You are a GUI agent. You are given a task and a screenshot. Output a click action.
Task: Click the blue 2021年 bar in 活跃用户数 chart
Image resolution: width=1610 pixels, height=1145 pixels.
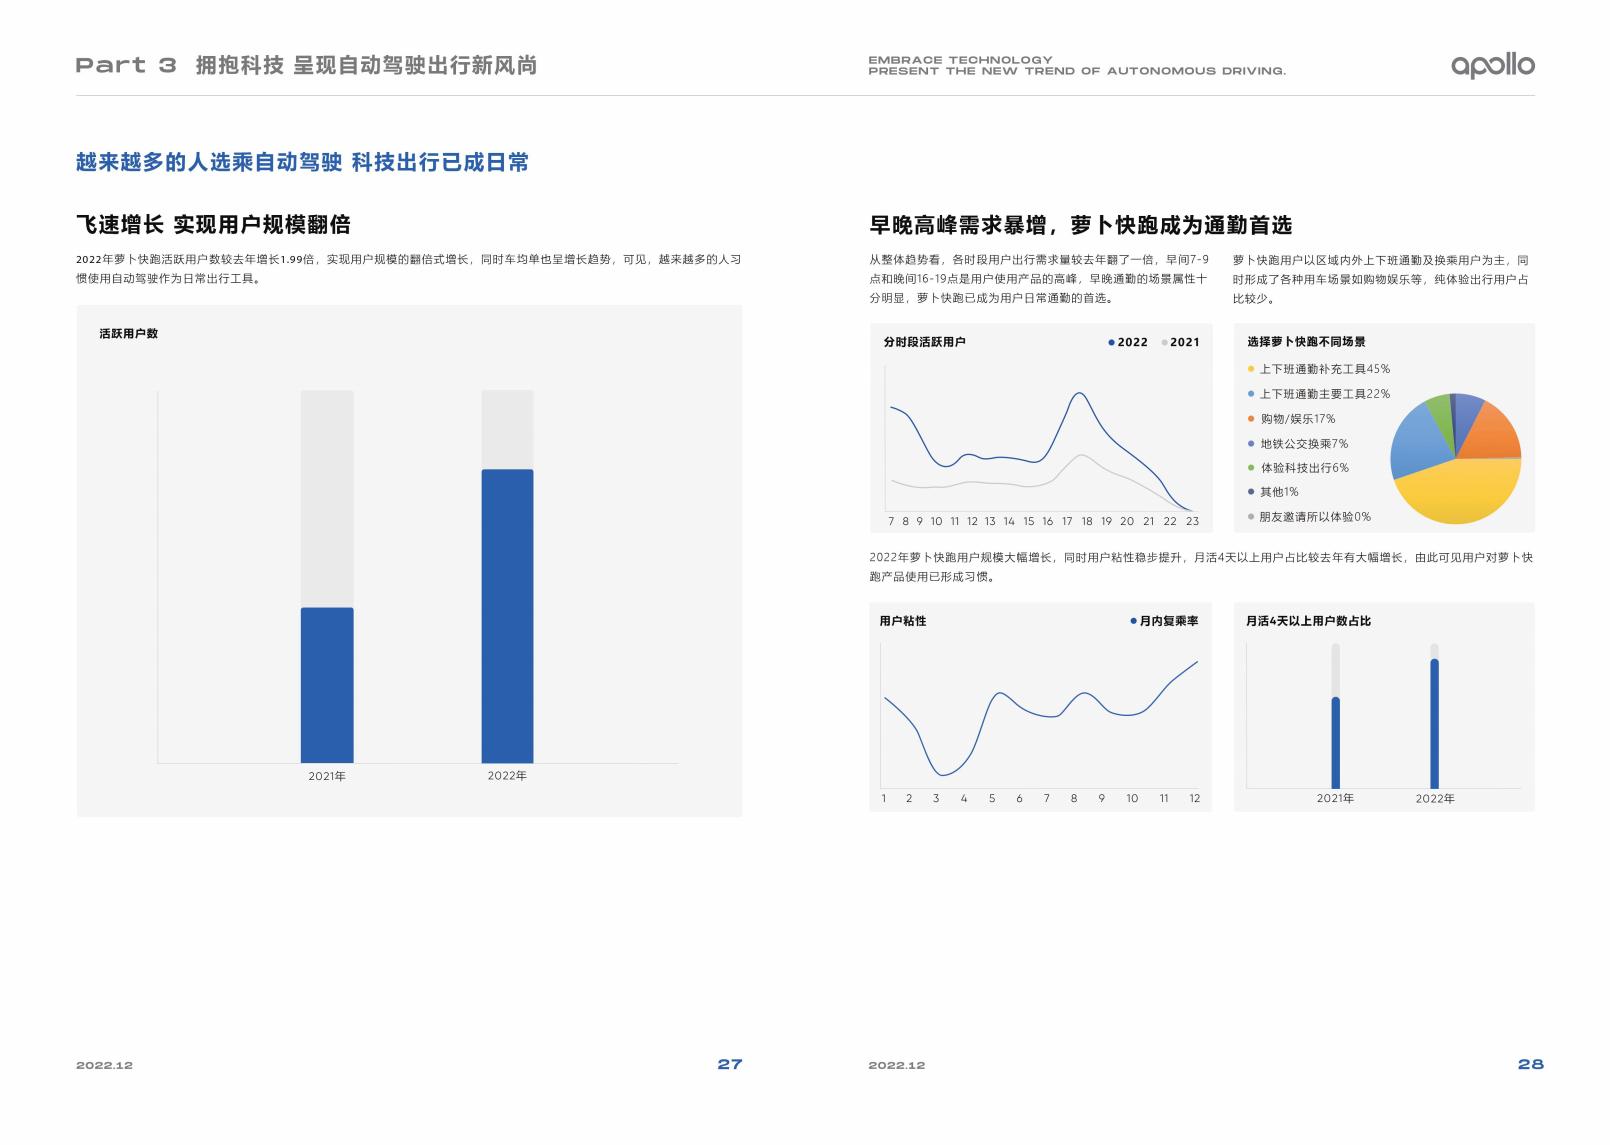click(x=327, y=685)
